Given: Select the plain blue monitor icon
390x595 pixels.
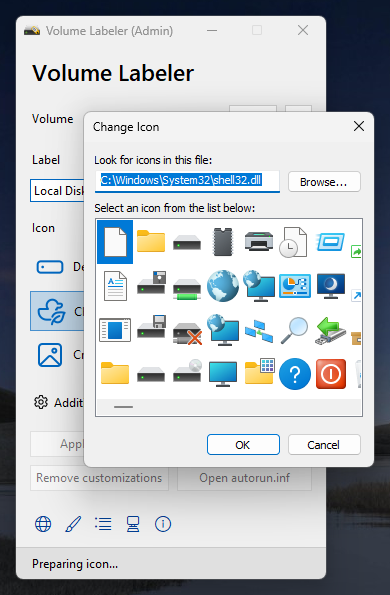Looking at the screenshot, I should [223, 374].
